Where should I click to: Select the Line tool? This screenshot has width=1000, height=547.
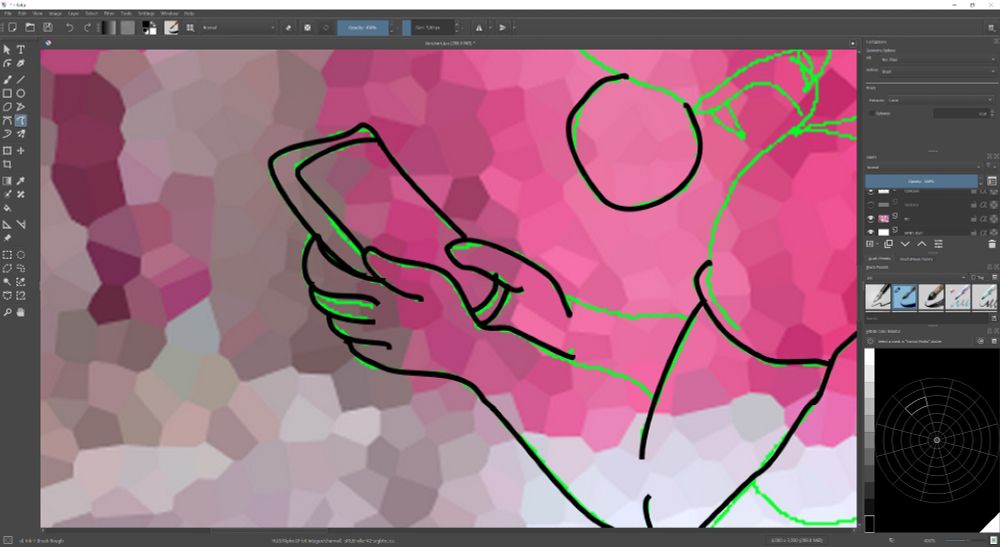(x=20, y=80)
